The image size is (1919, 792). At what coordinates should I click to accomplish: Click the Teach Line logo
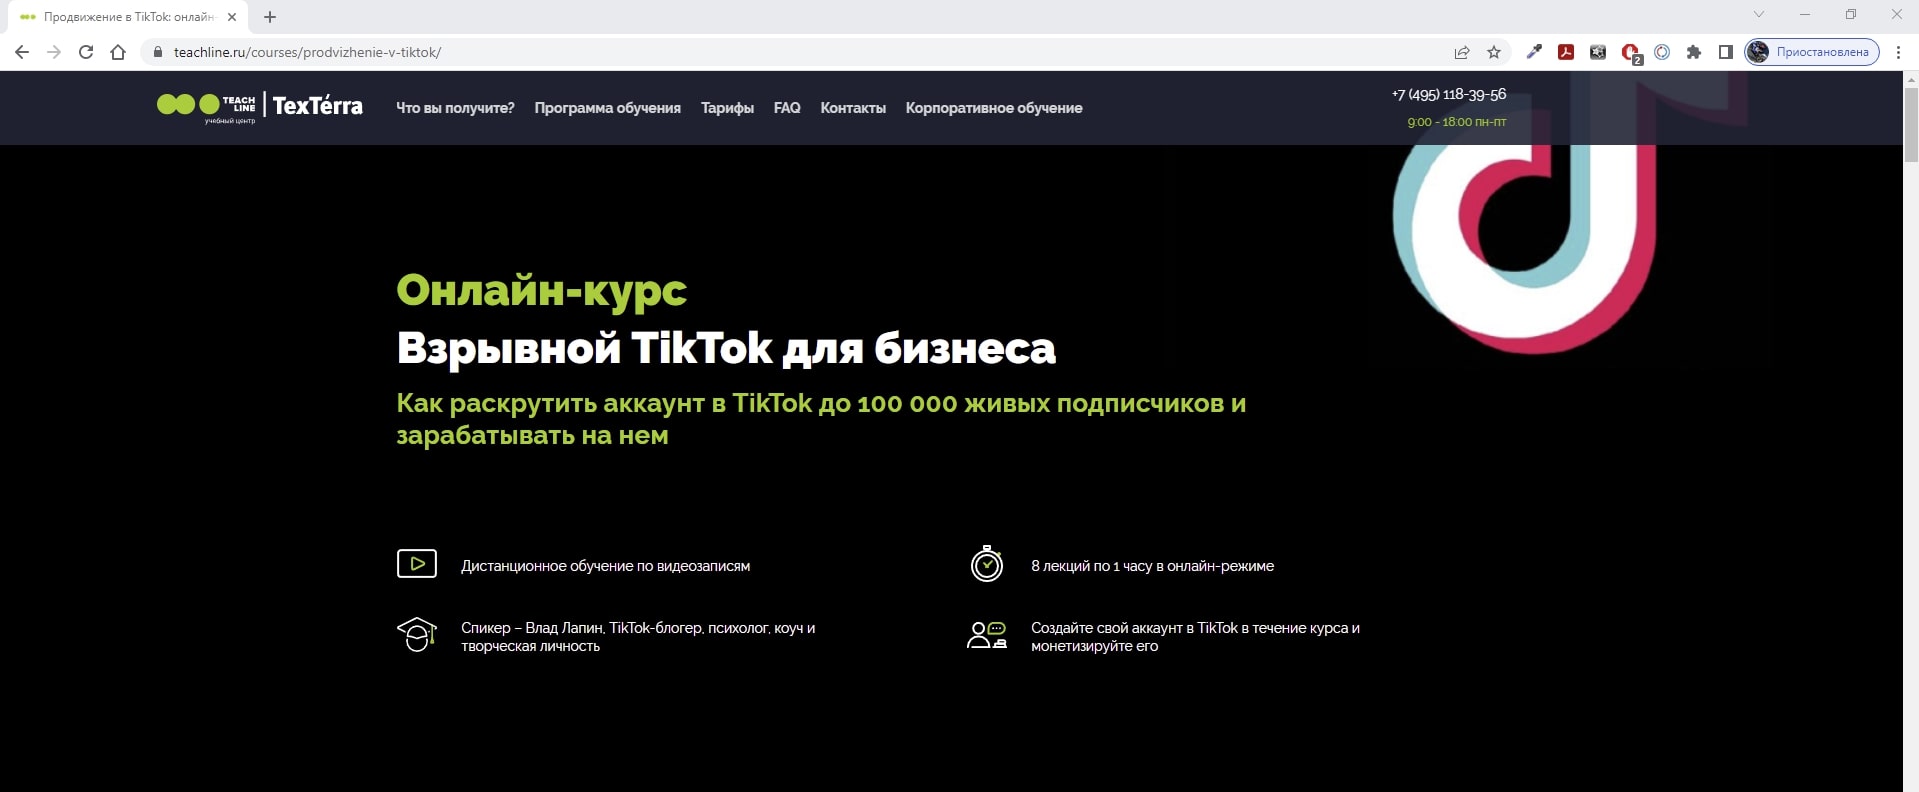tap(206, 106)
